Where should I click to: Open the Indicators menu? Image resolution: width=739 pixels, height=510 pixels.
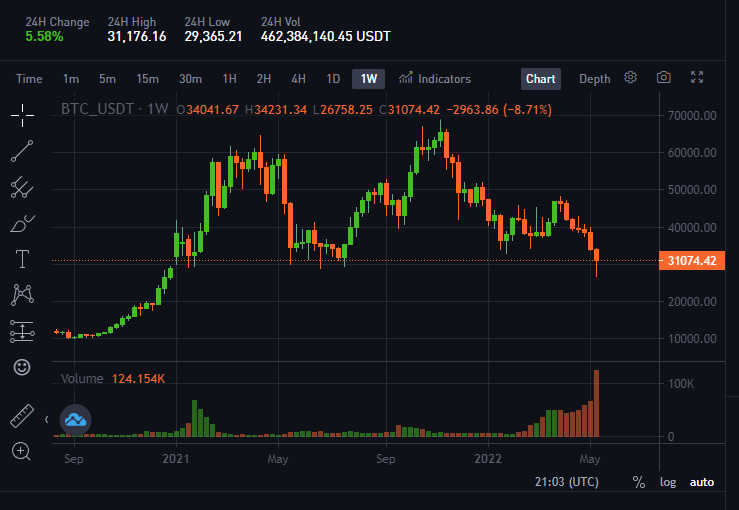point(435,79)
